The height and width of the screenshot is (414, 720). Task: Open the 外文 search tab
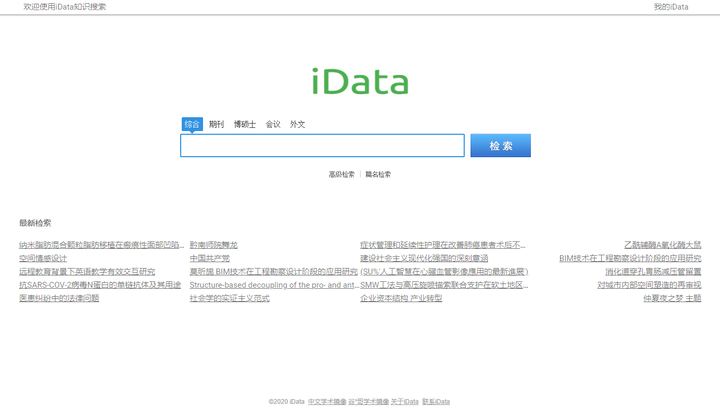297,124
